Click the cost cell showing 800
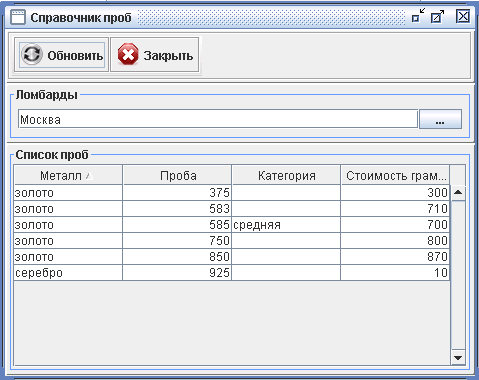The height and width of the screenshot is (380, 479). [x=395, y=241]
